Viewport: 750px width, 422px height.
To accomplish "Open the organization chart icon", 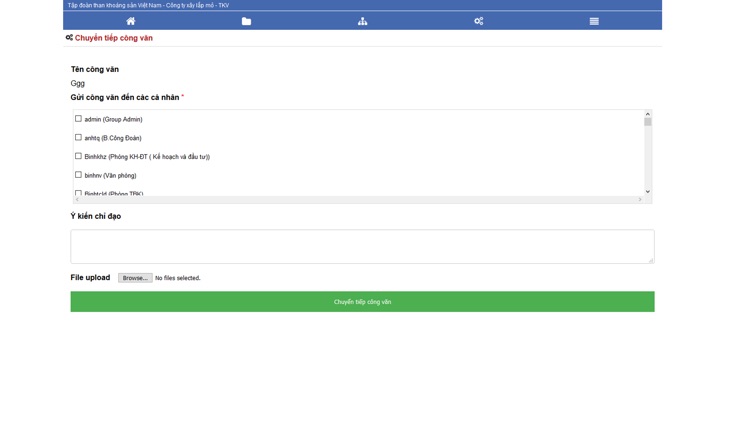I will [363, 21].
